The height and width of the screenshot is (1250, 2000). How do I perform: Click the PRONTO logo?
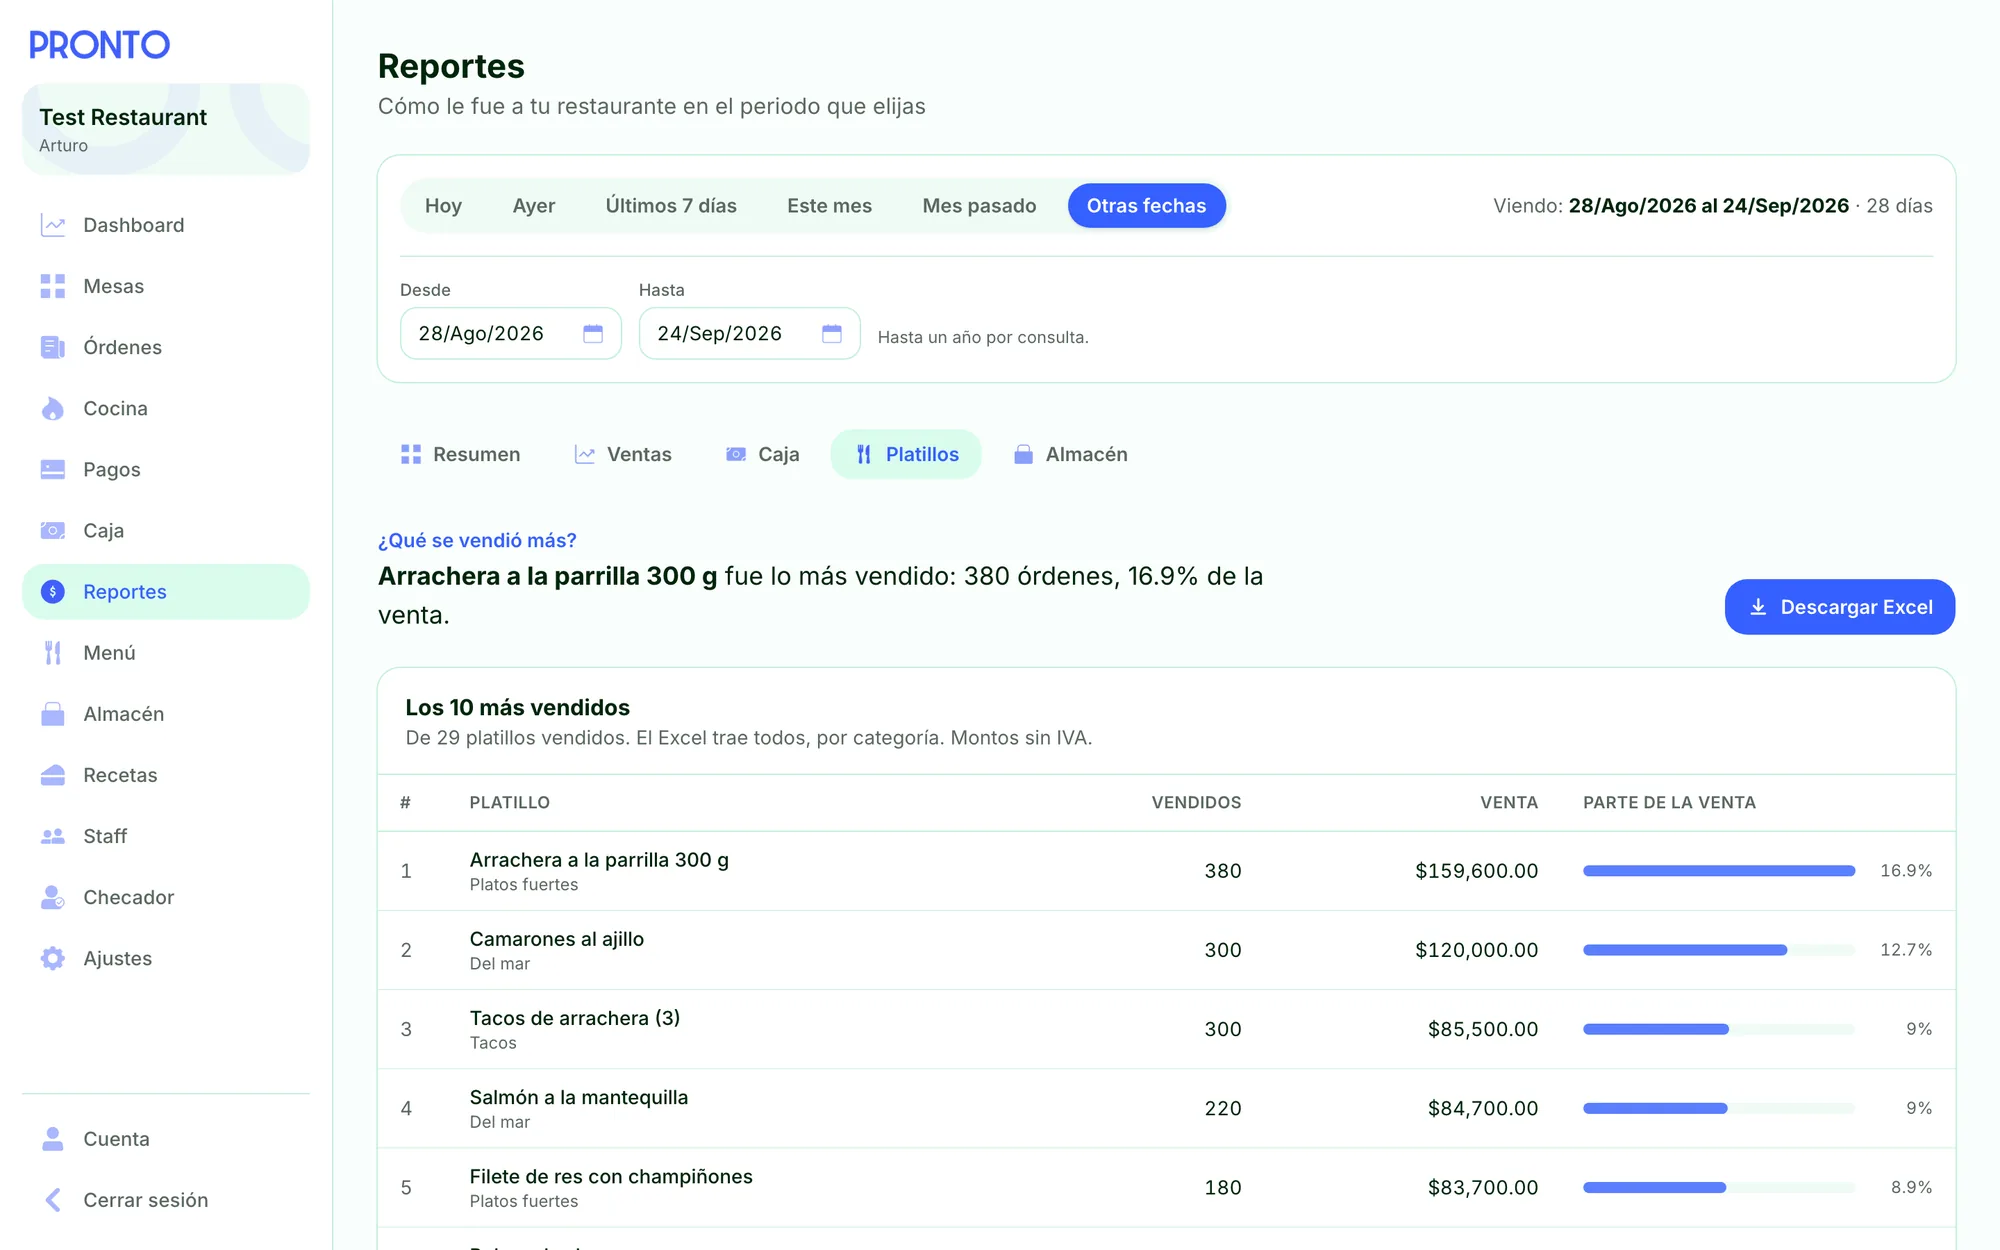99,45
